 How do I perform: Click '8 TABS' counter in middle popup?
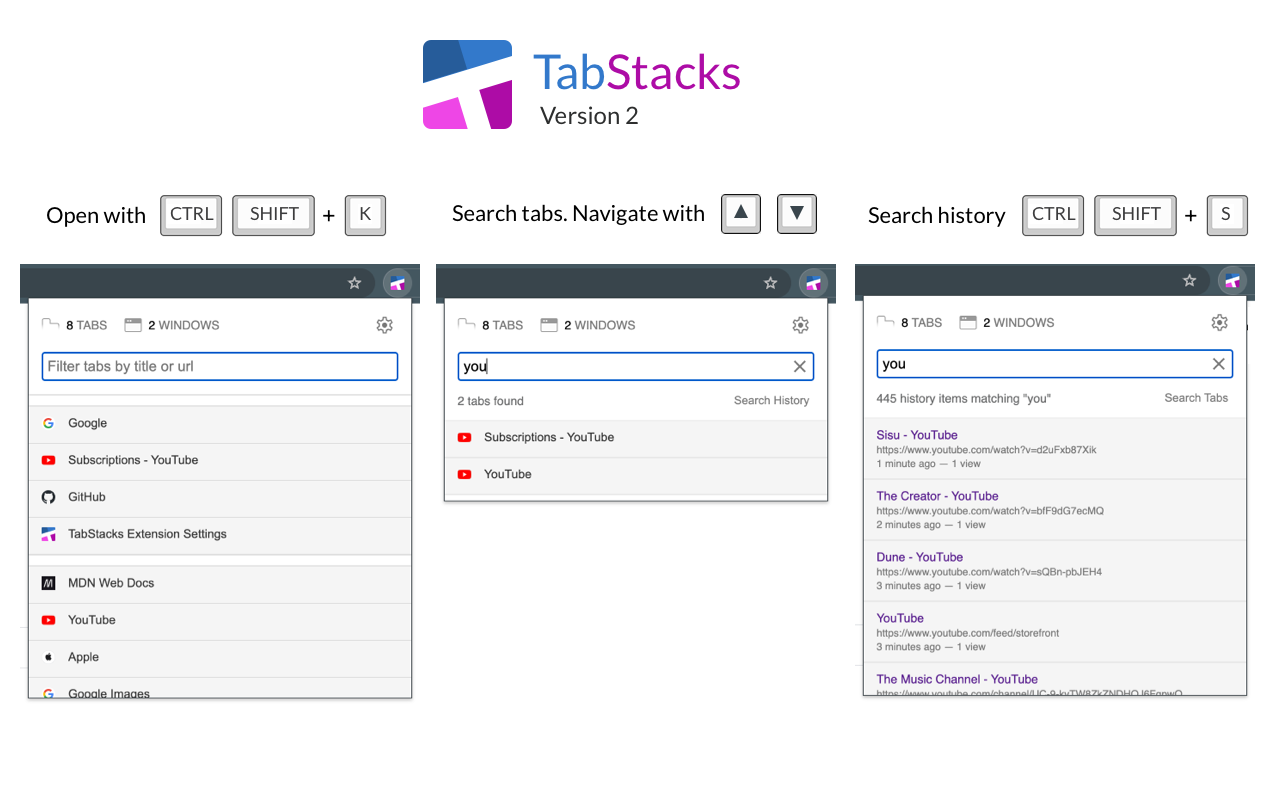[490, 325]
